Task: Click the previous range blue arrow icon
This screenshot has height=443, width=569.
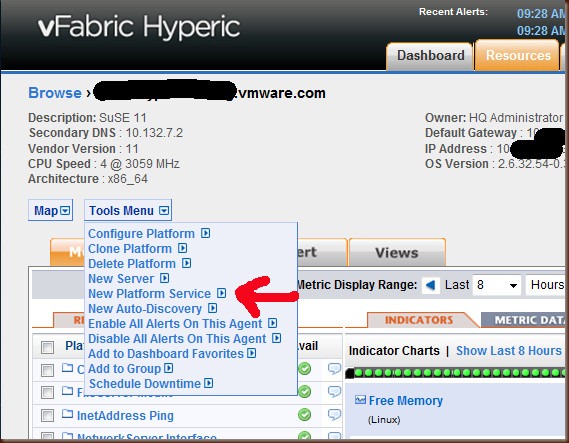Action: click(x=430, y=285)
